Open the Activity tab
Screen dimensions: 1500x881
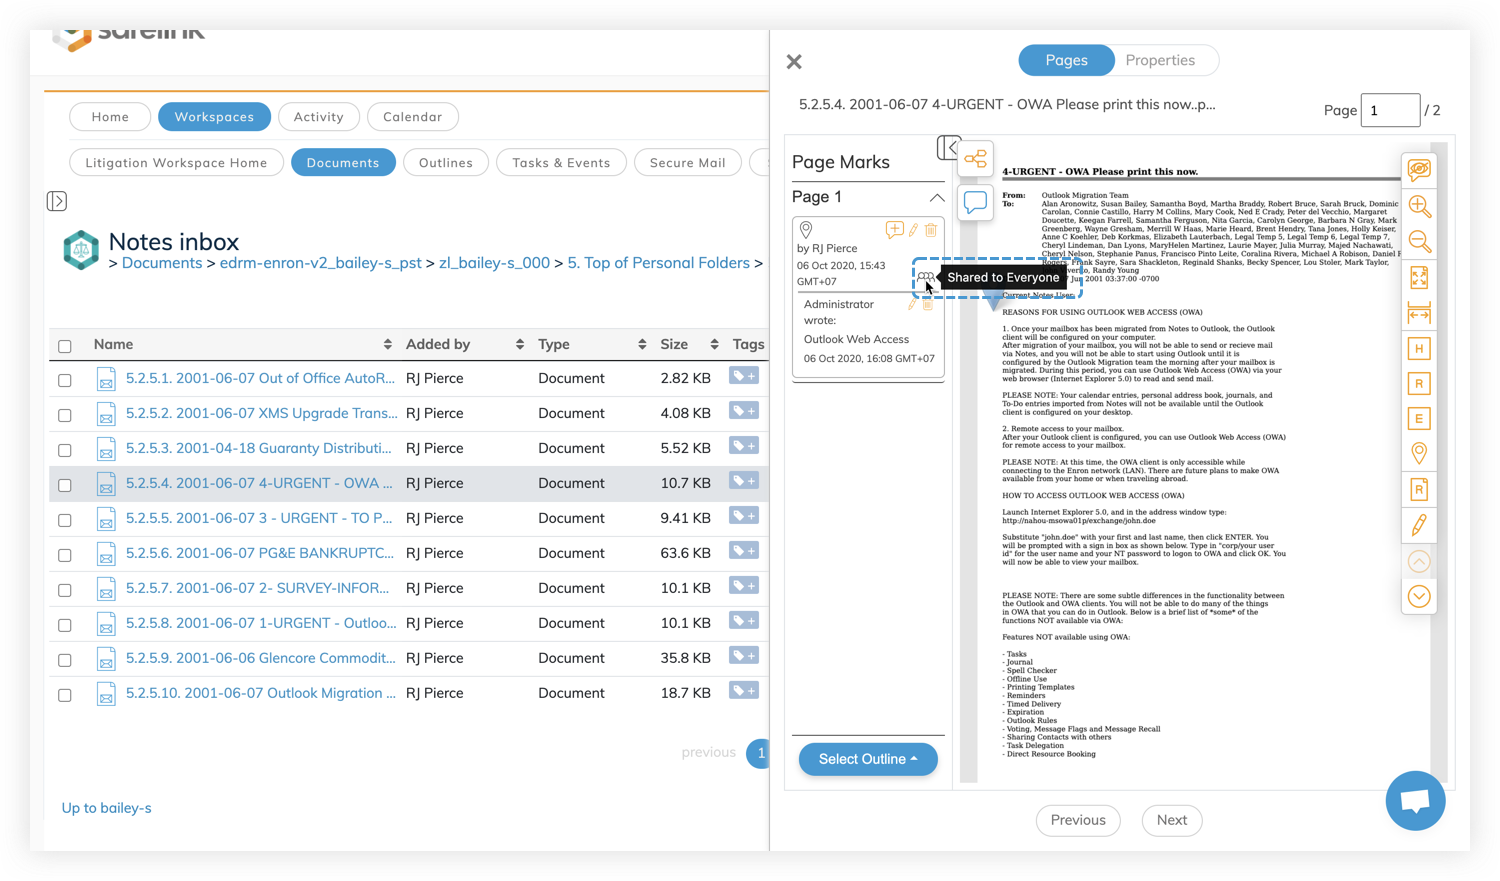pos(319,117)
